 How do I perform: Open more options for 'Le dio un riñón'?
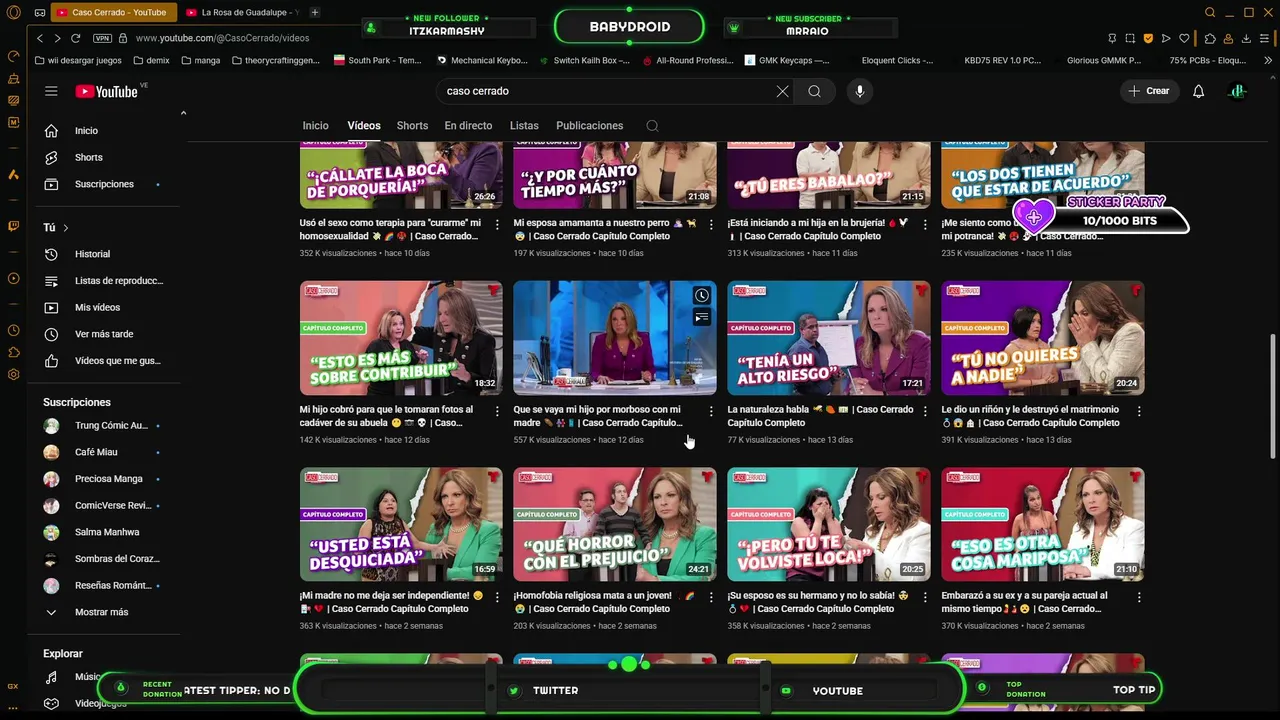(x=1139, y=411)
